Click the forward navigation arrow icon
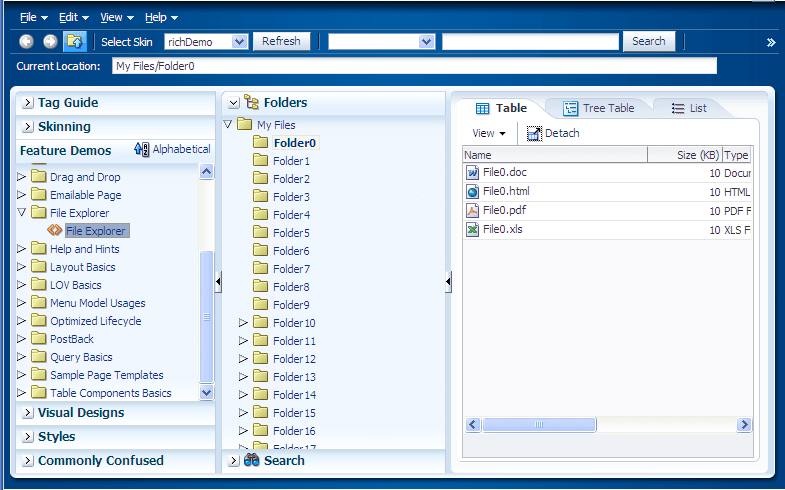This screenshot has width=785, height=490. click(50, 42)
